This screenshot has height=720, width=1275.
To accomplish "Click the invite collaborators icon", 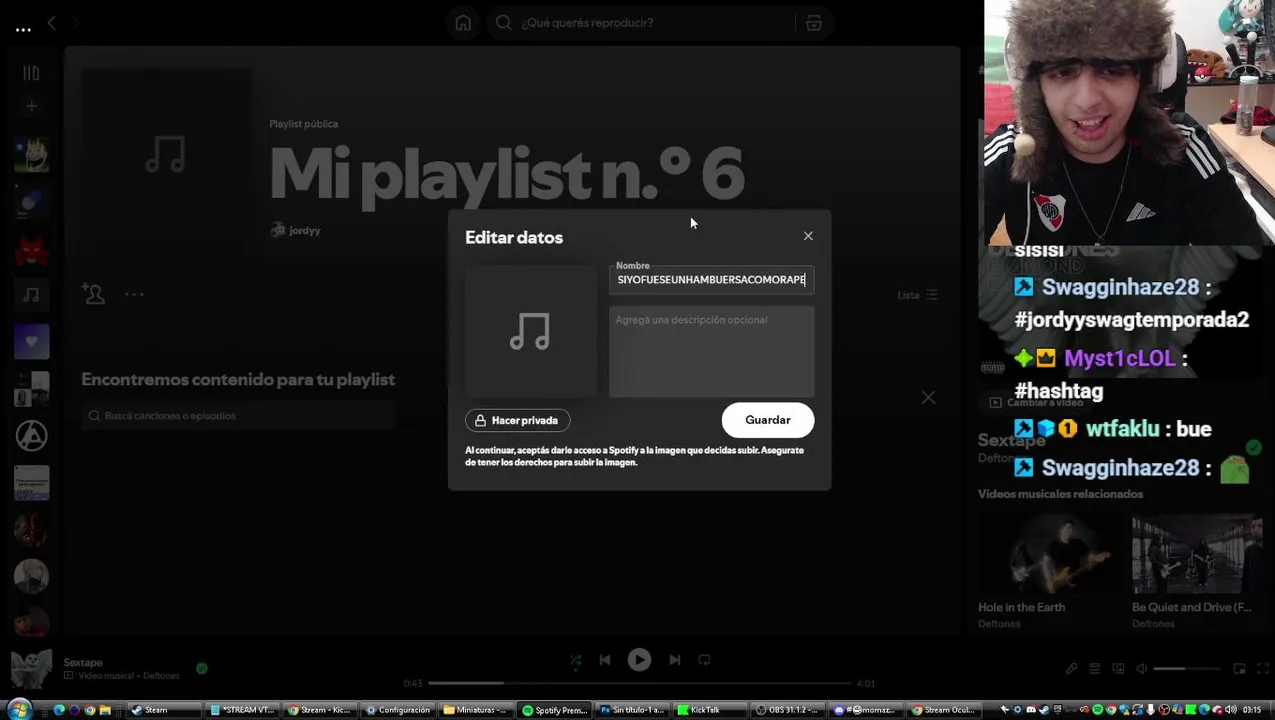I will (93, 294).
